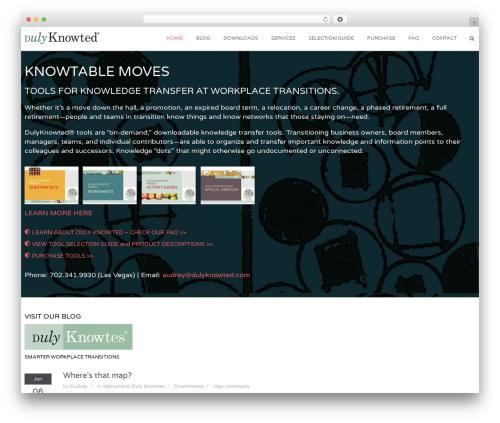Open the search magnifier icon in the navigation
The image size is (500, 423).
click(x=471, y=39)
